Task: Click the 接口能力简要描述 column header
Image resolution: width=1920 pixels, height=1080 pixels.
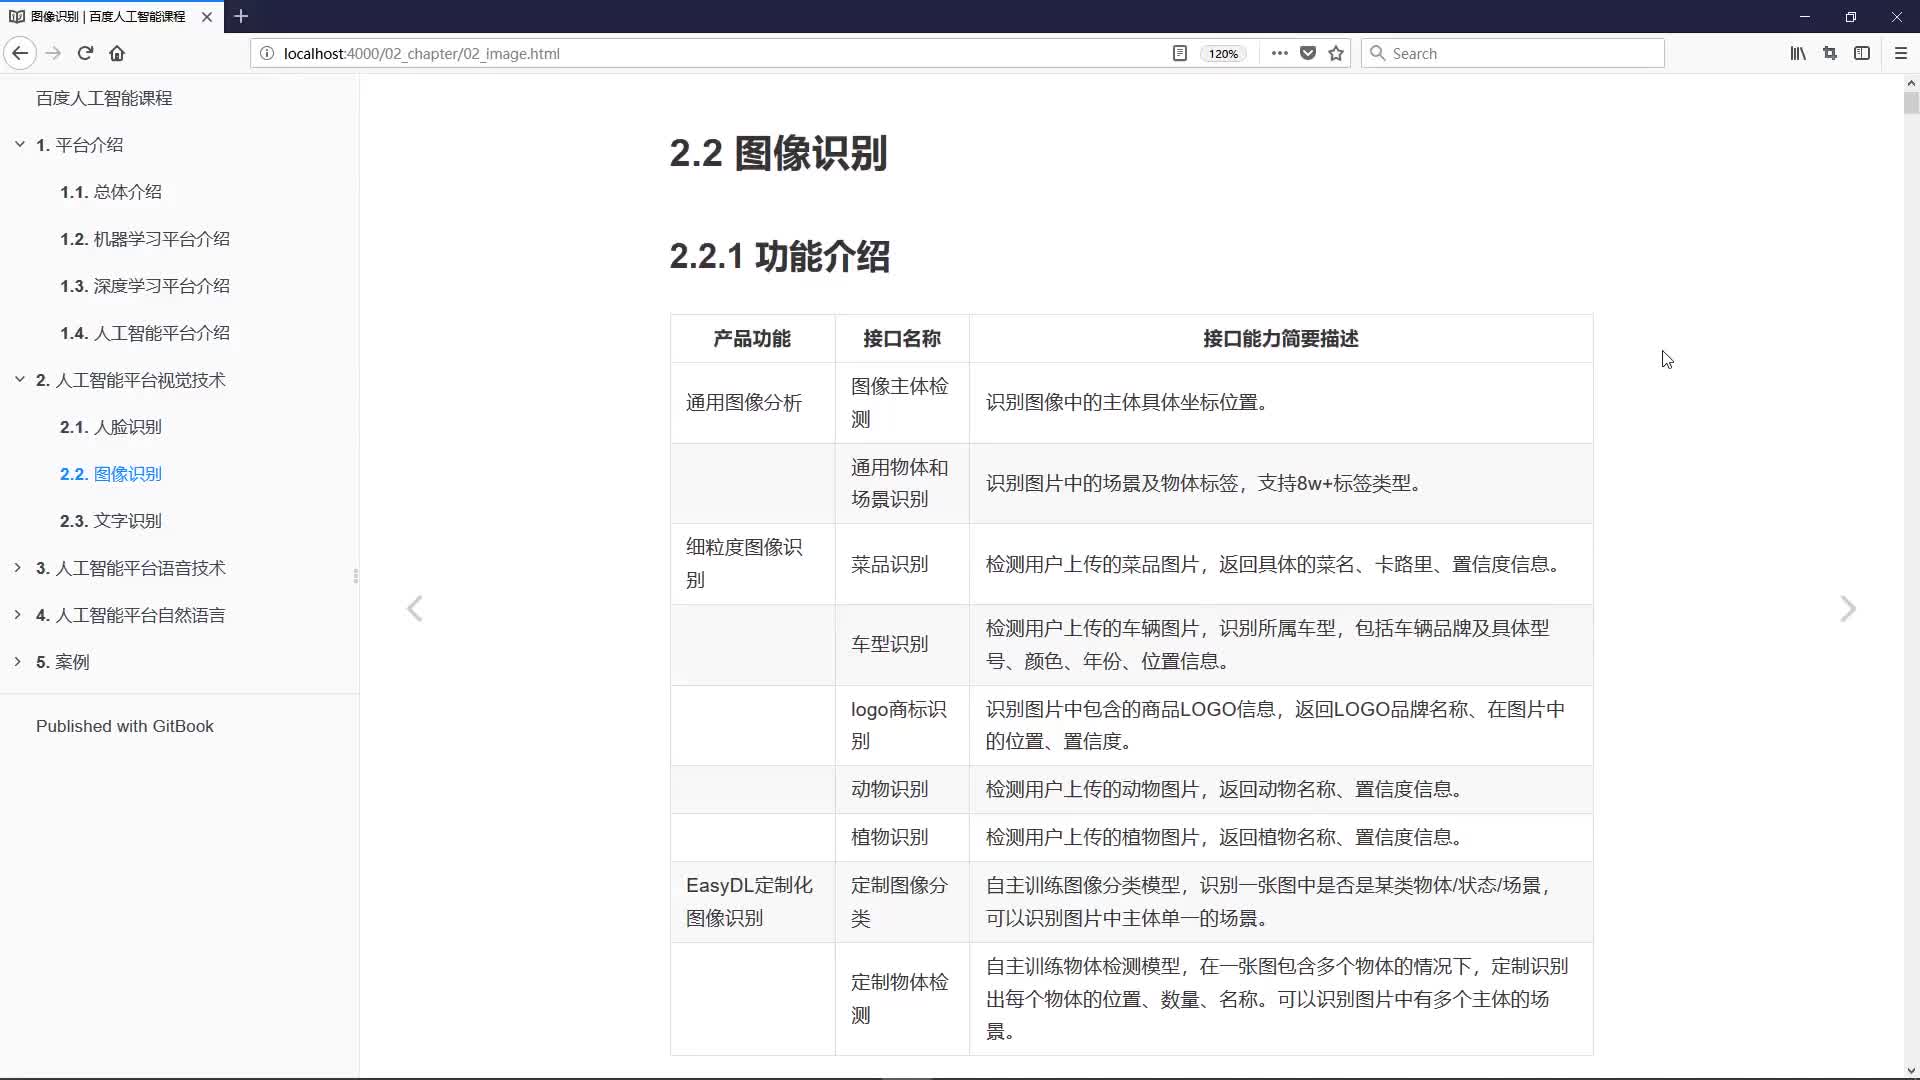Action: coord(1281,339)
